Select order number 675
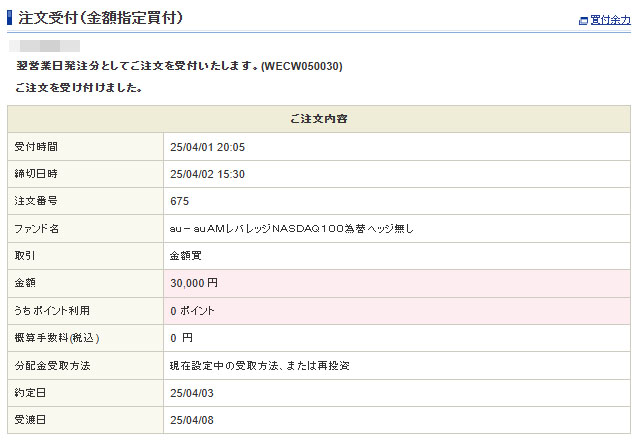The width and height of the screenshot is (638, 441). pos(180,201)
